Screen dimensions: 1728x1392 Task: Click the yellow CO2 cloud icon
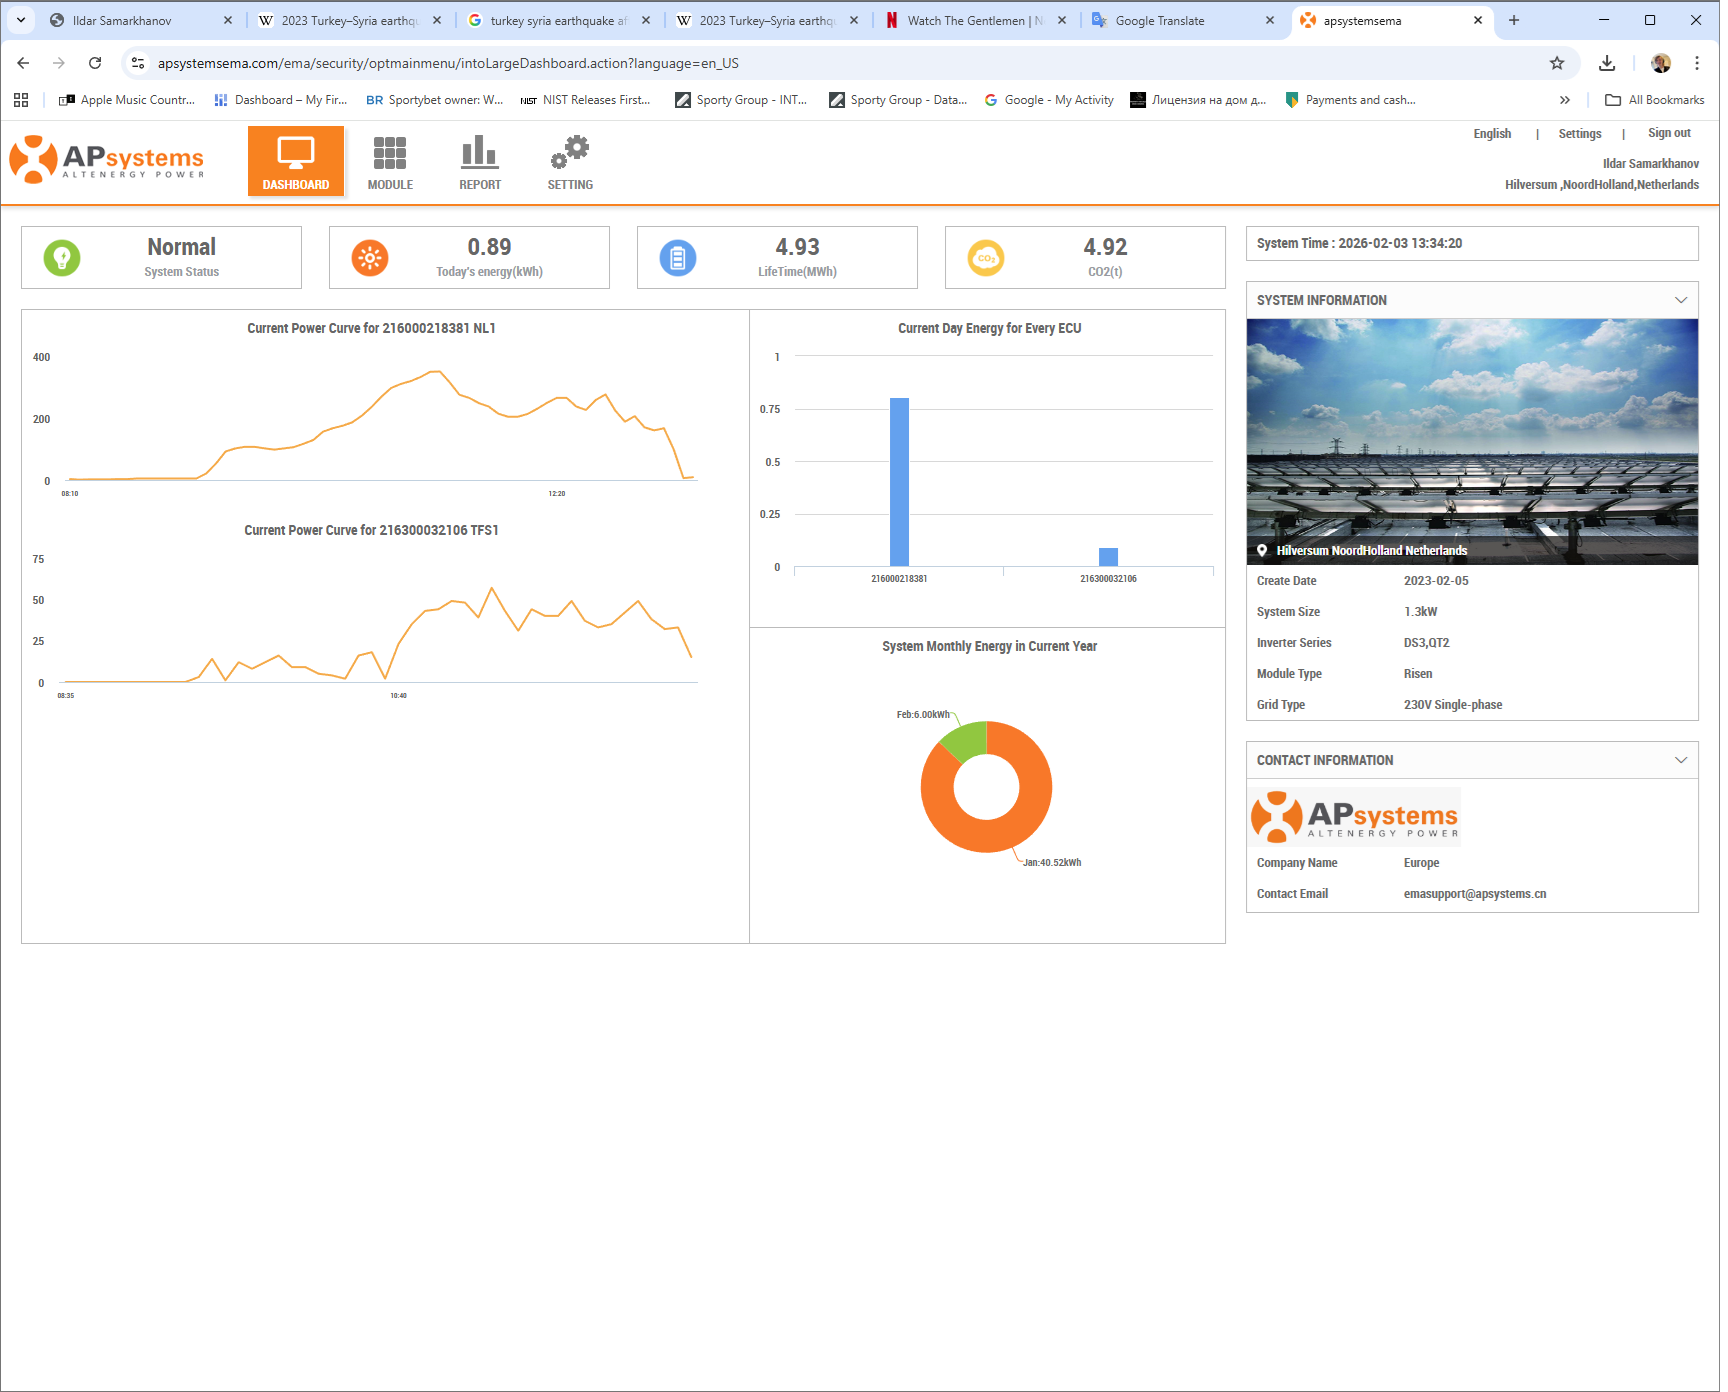point(986,258)
